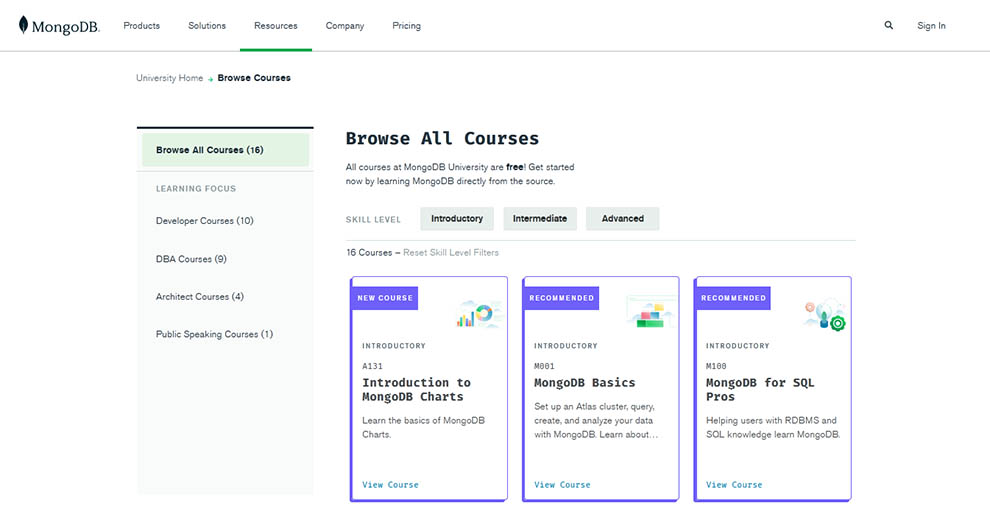Click the MongoDB Basics course illustration
This screenshot has width=990, height=517.
(650, 311)
